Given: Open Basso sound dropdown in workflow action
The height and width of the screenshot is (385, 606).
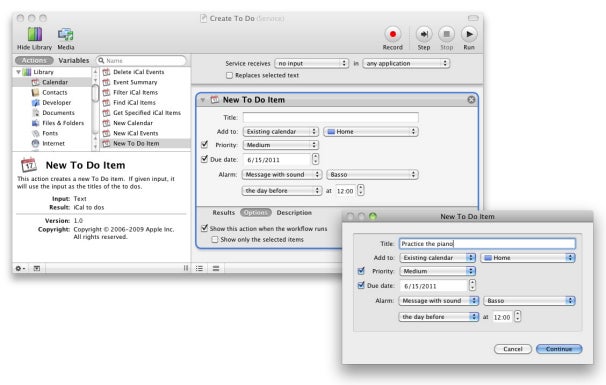Looking at the screenshot, I should coord(373,175).
